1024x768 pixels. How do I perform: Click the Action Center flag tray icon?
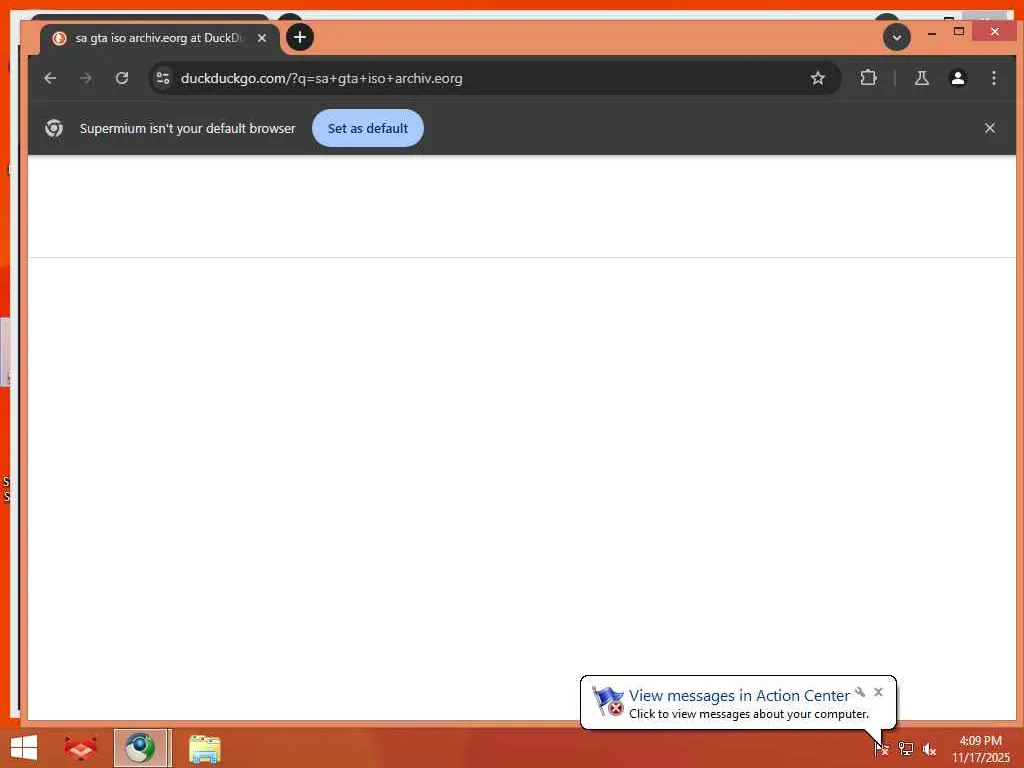[881, 748]
